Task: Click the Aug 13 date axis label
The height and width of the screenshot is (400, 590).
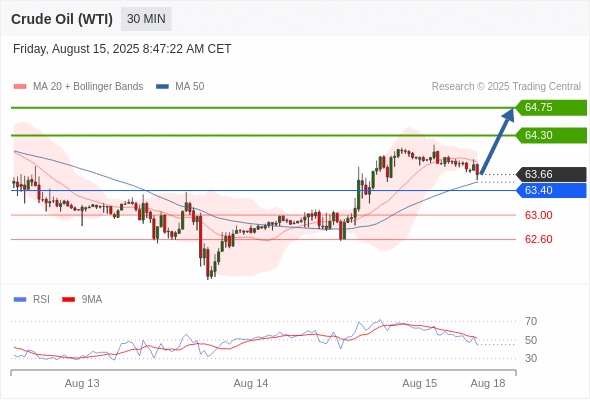Action: [82, 383]
